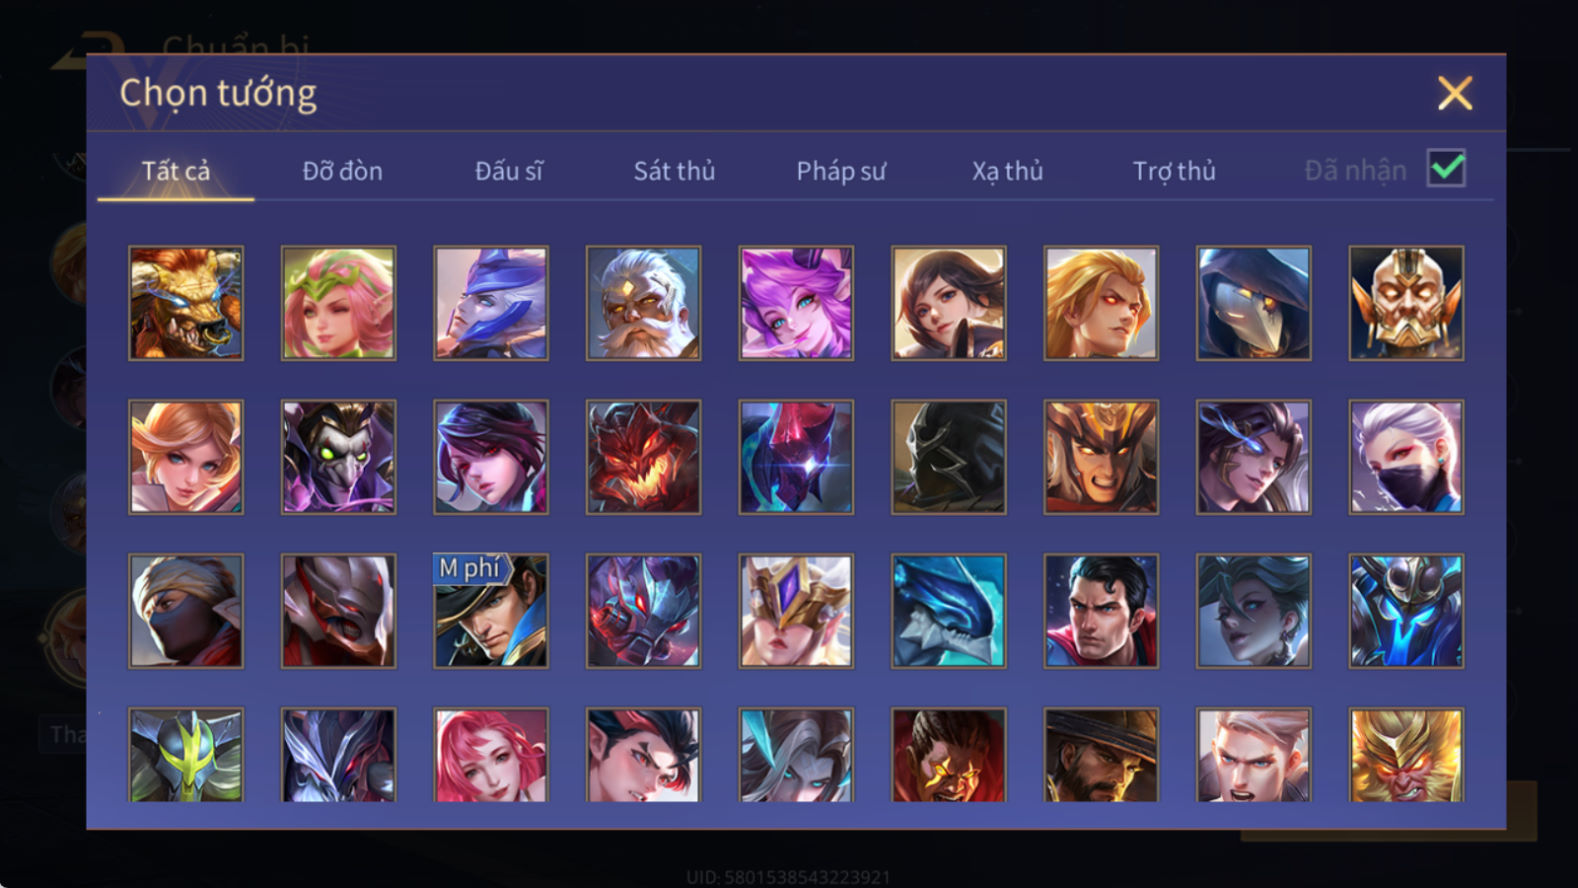
Task: Close the "Chọn tướng" dialog
Action: (1455, 93)
